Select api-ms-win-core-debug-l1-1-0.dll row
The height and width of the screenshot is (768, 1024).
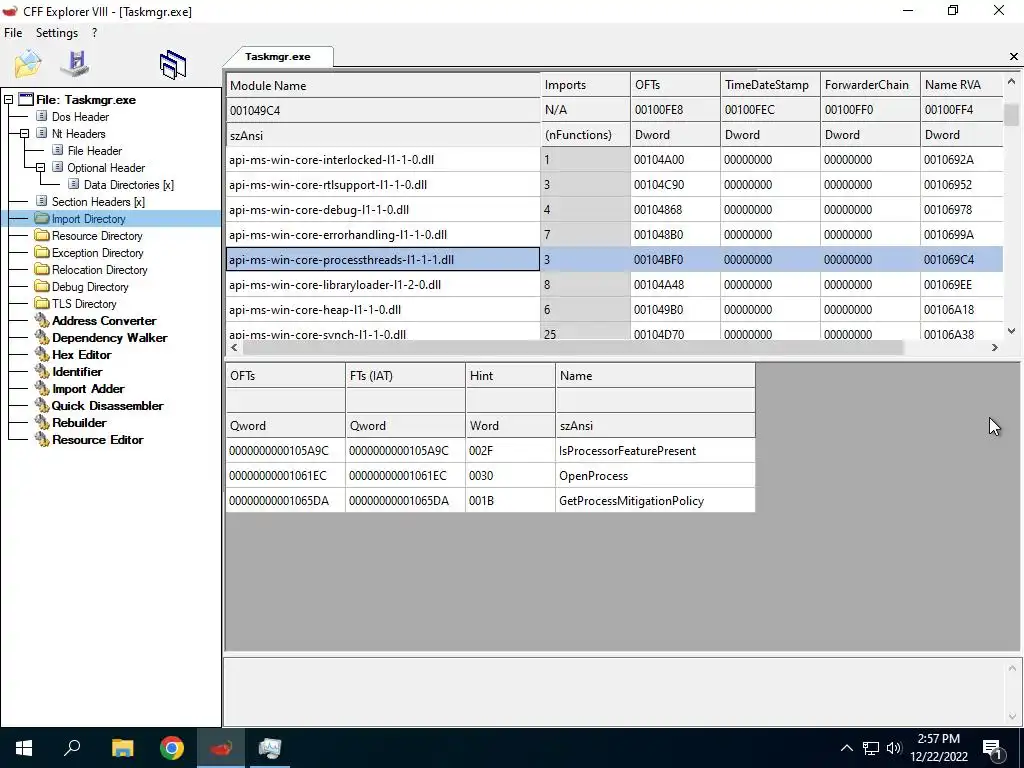615,210
